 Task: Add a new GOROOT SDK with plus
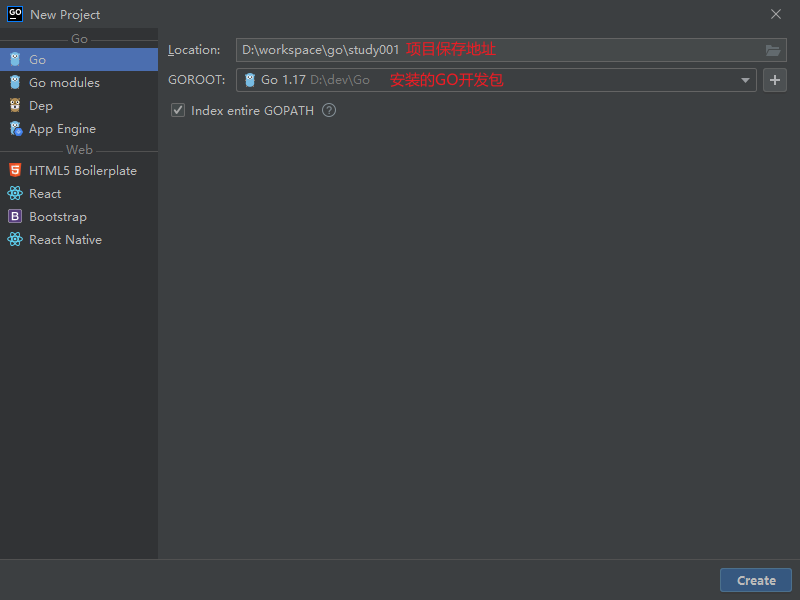(774, 80)
